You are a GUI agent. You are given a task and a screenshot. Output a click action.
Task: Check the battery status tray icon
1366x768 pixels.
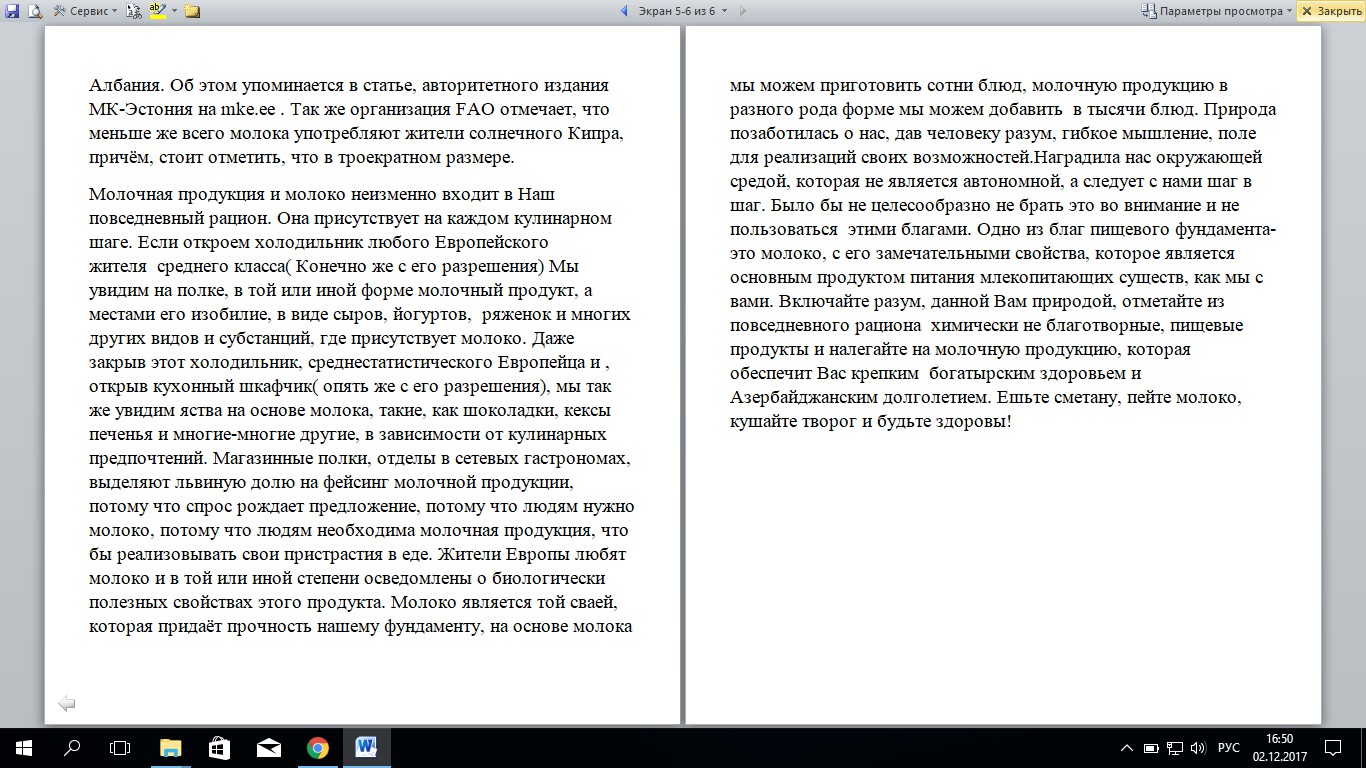1151,748
